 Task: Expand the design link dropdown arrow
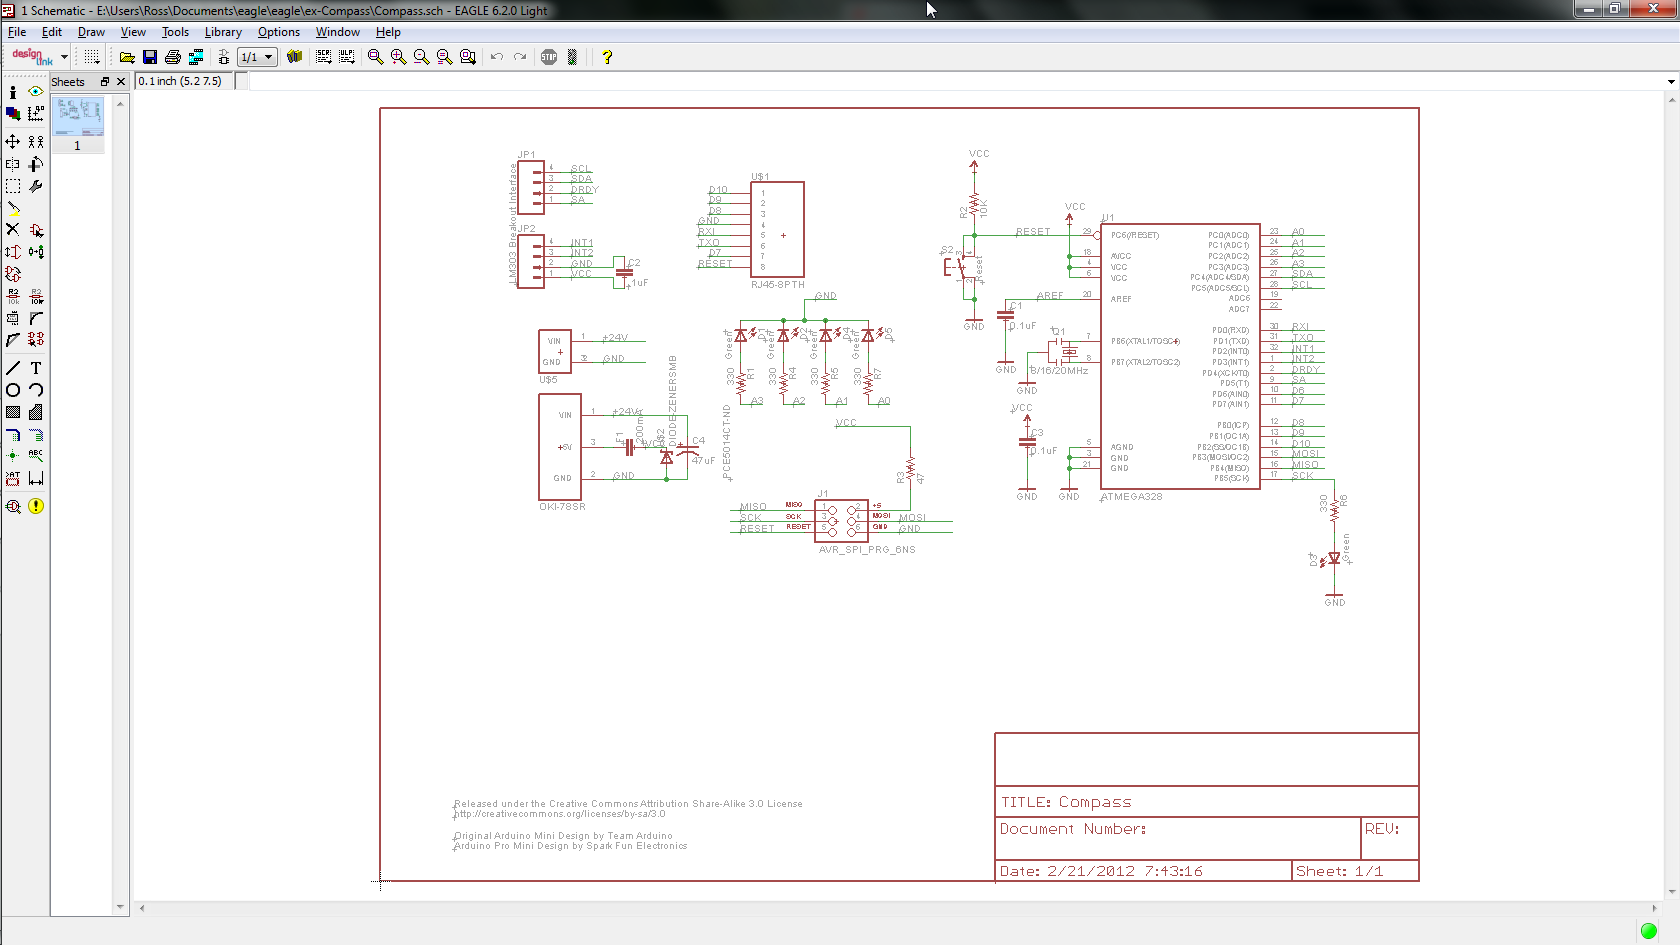(63, 57)
